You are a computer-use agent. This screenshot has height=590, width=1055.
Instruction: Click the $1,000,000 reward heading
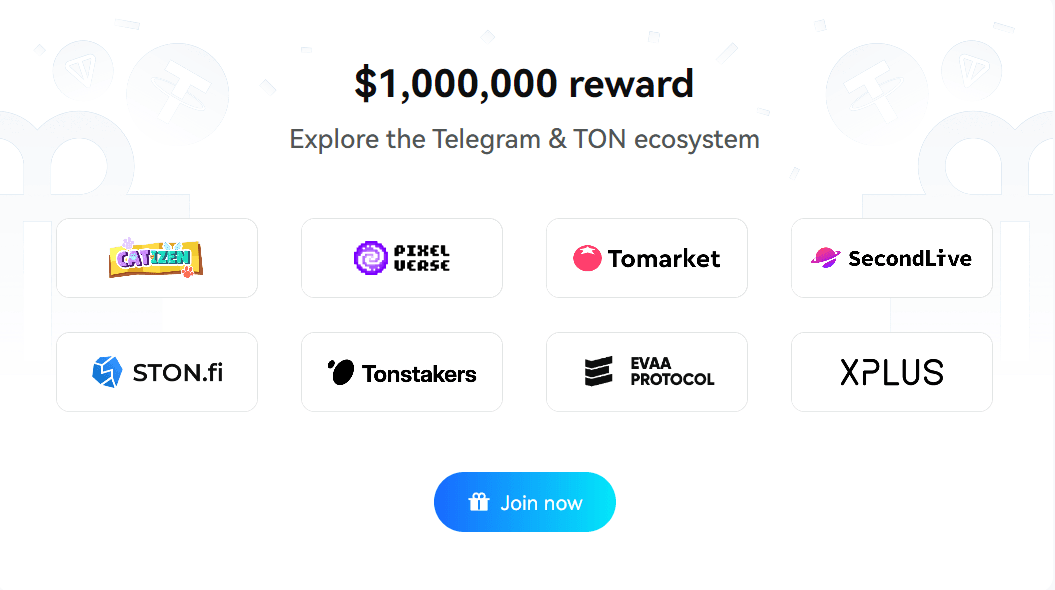coord(524,83)
